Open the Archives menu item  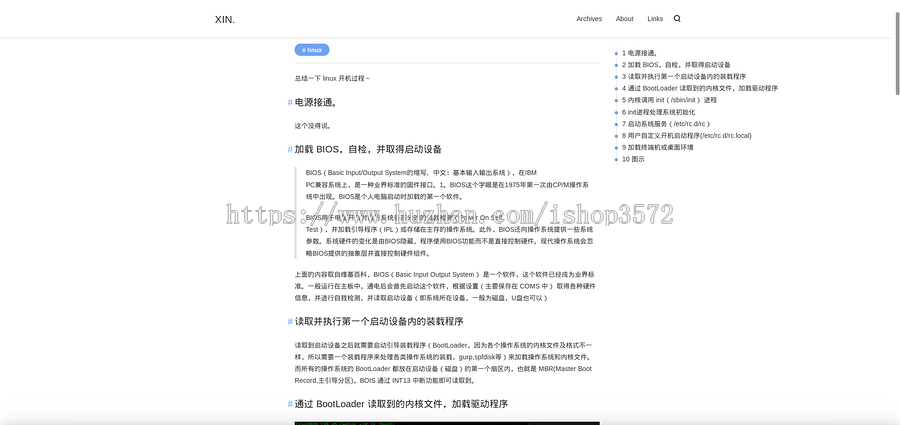point(589,19)
